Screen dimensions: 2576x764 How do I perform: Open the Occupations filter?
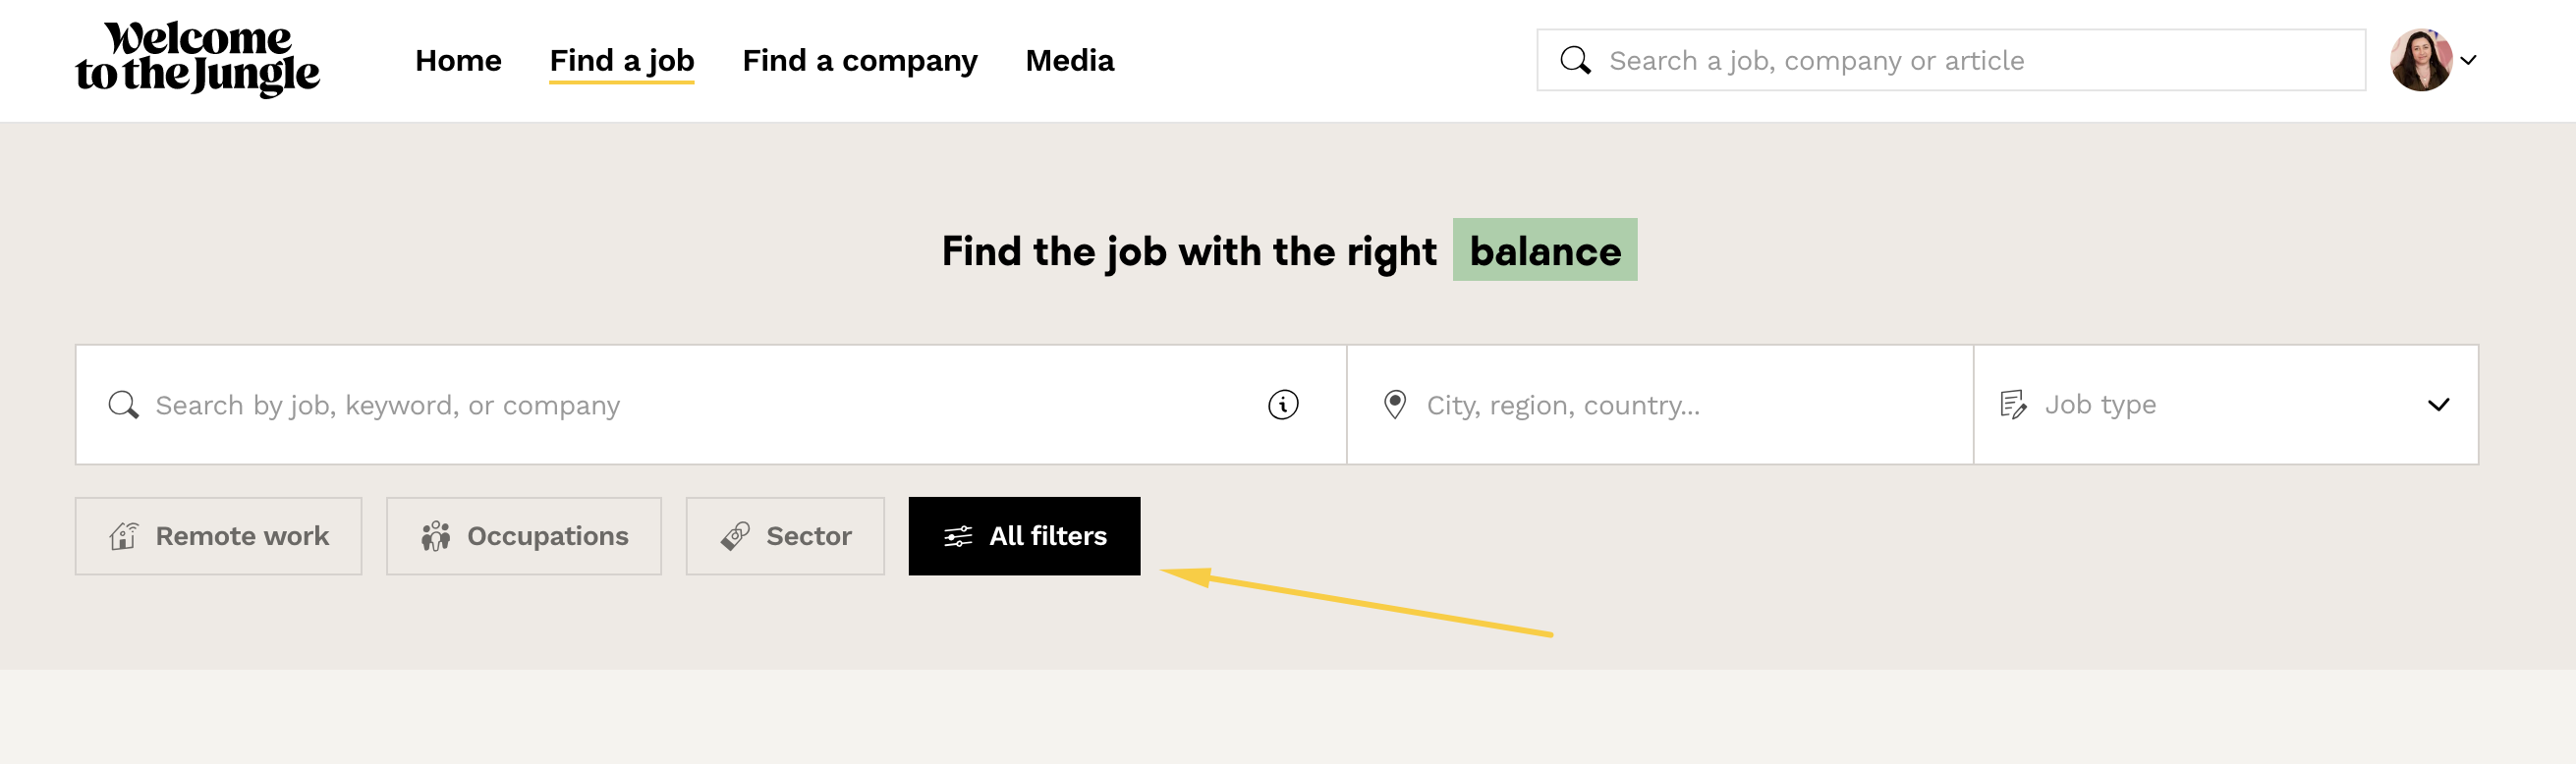click(523, 536)
